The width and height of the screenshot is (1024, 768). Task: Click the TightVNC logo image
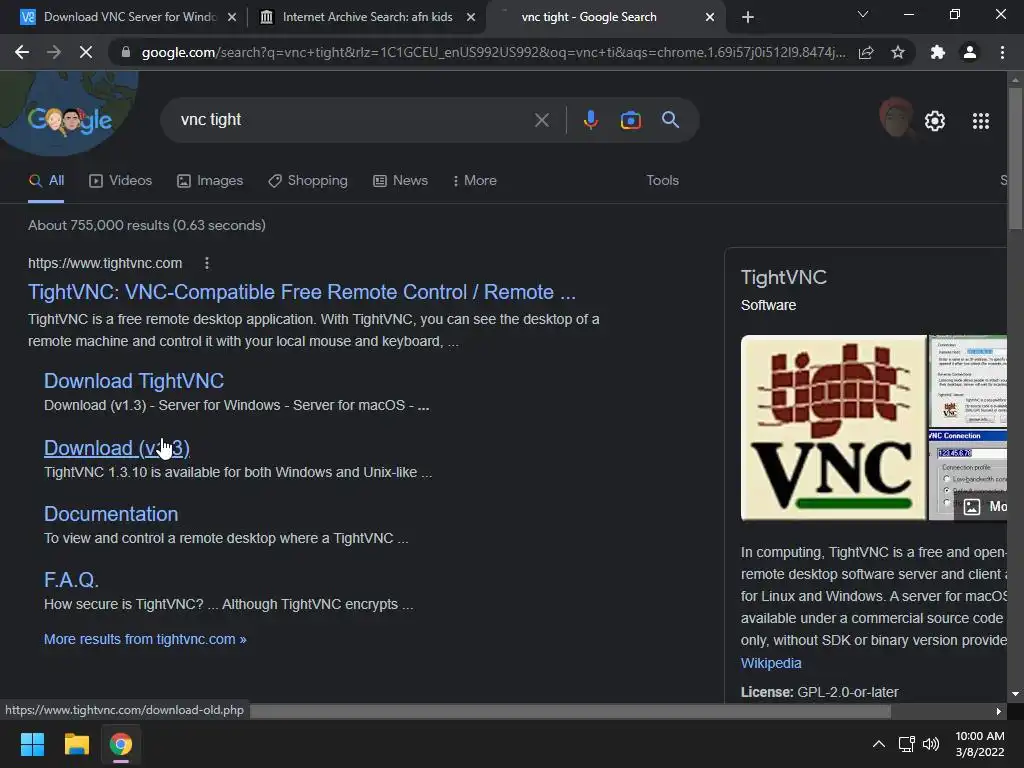(833, 428)
